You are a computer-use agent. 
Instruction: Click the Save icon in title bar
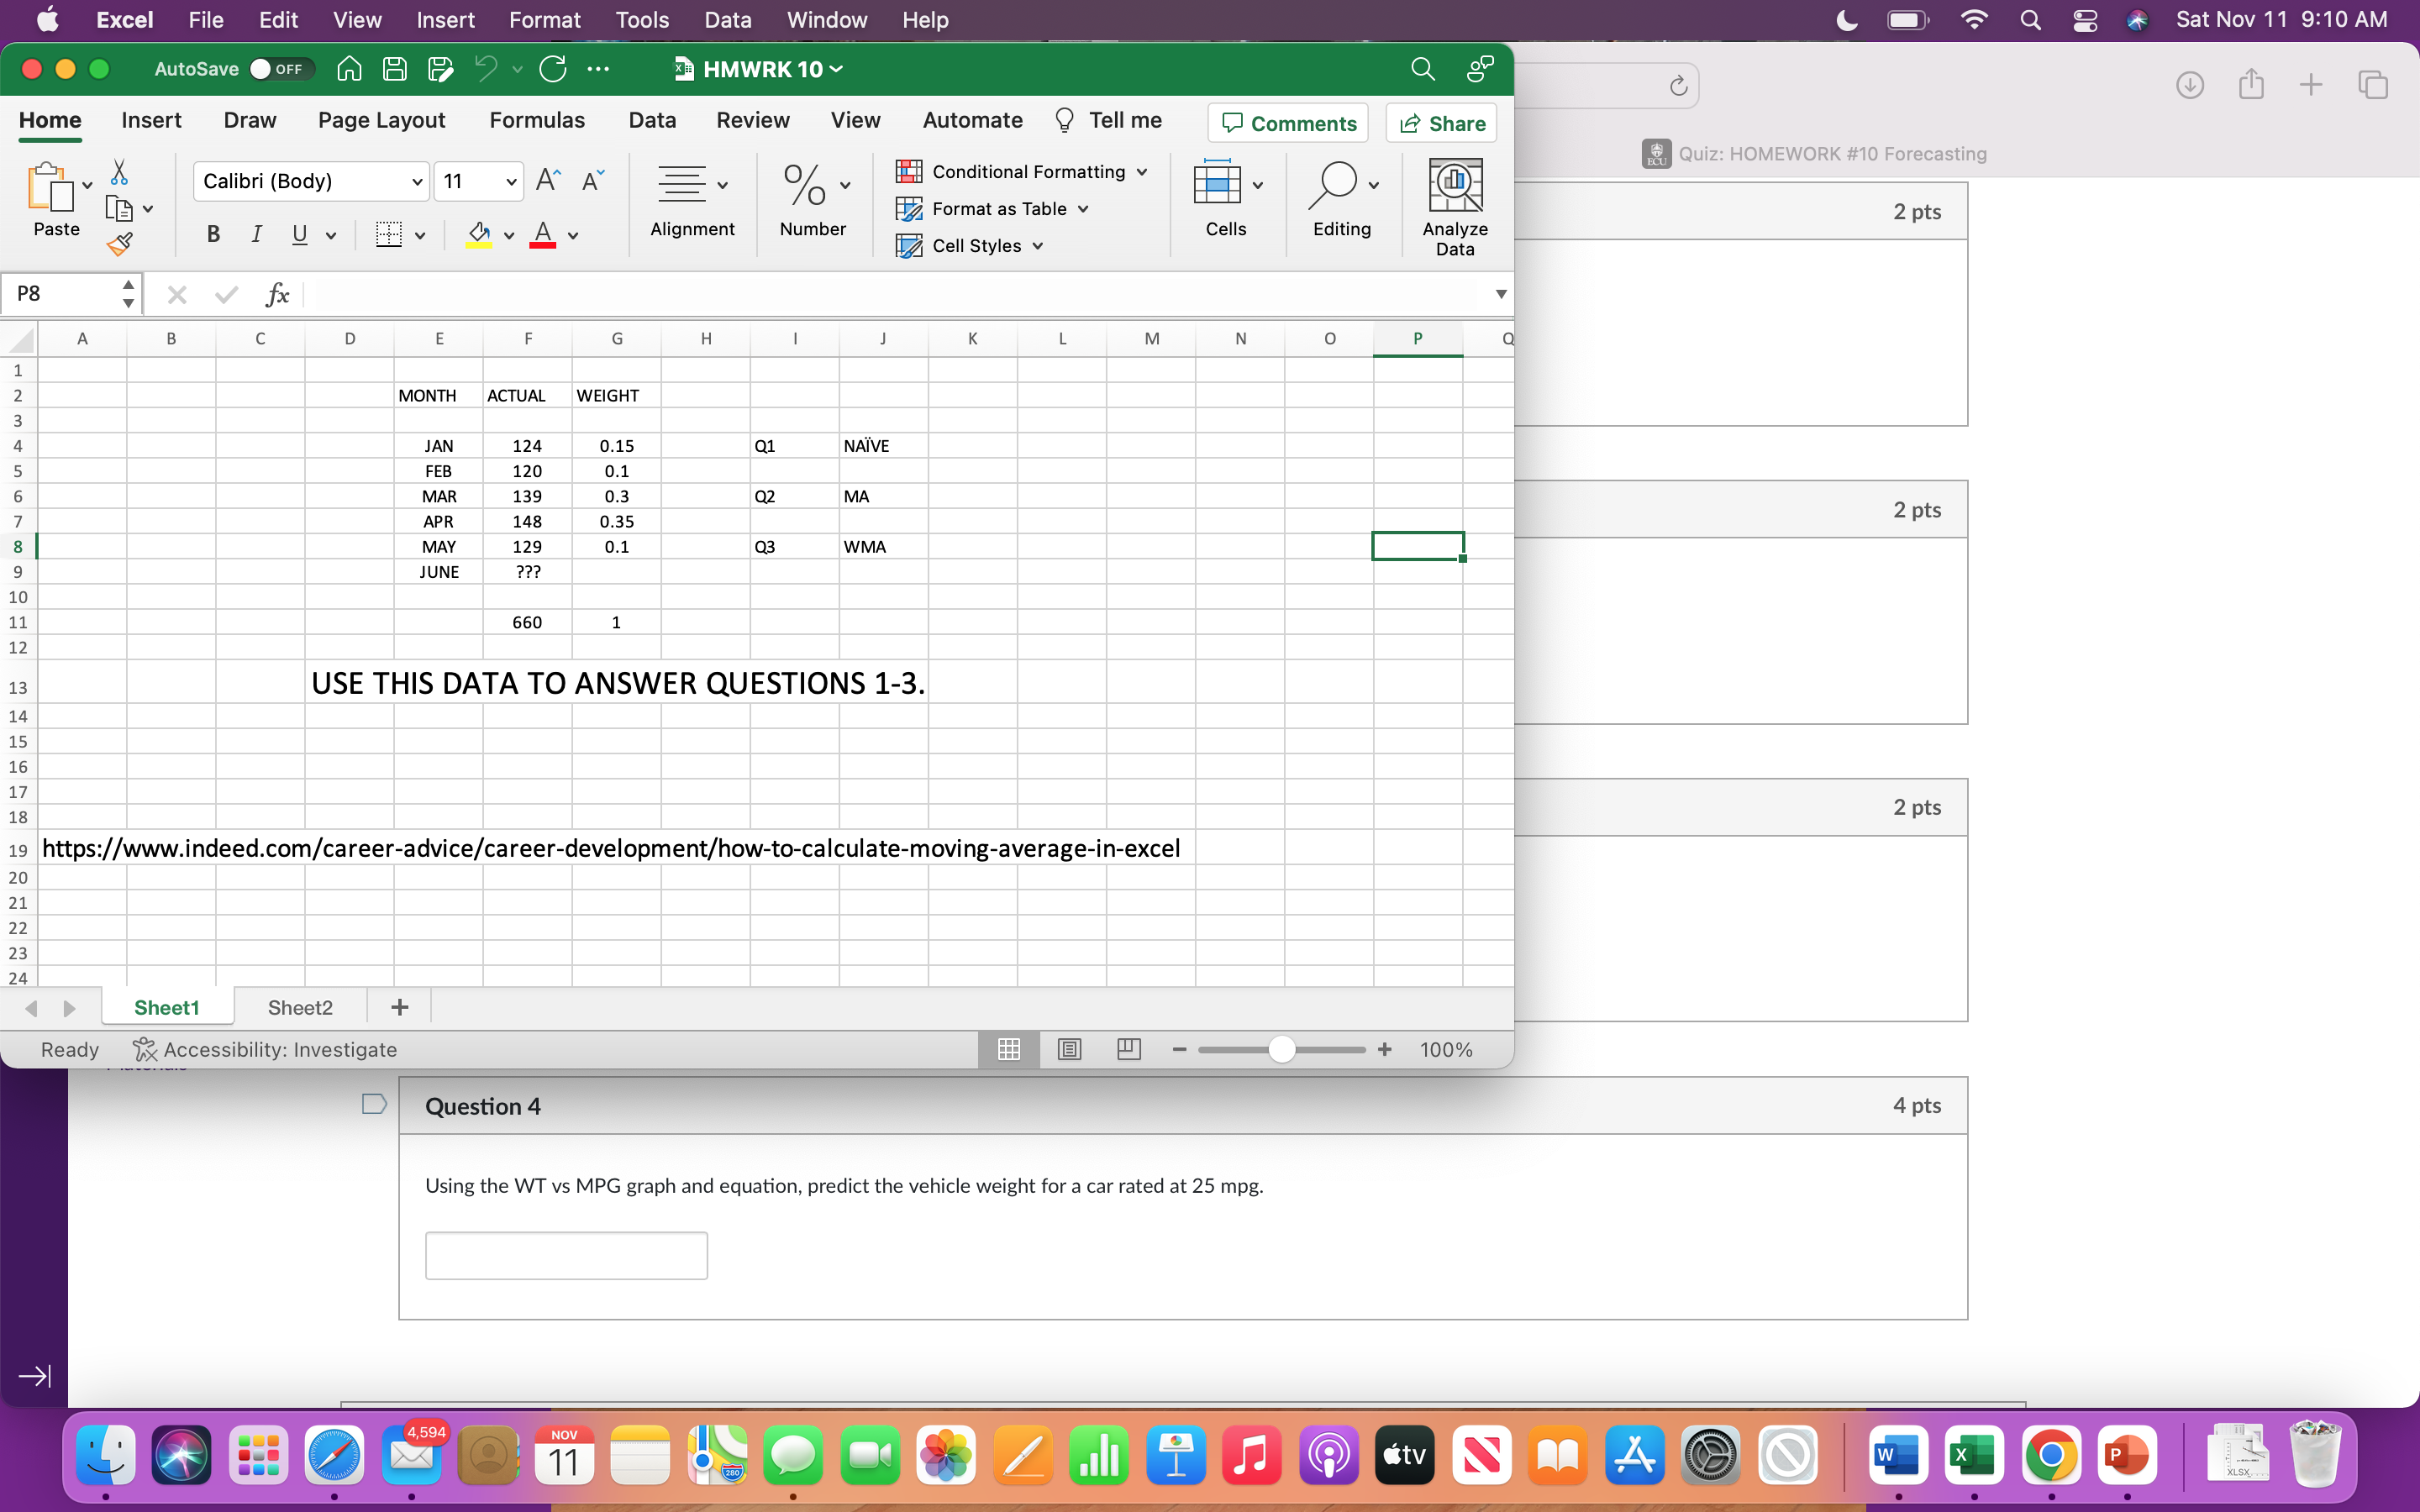point(395,69)
